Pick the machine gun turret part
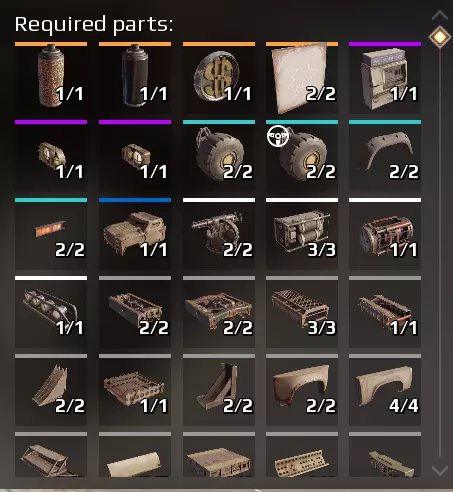453x492 pixels. pyautogui.click(x=219, y=234)
